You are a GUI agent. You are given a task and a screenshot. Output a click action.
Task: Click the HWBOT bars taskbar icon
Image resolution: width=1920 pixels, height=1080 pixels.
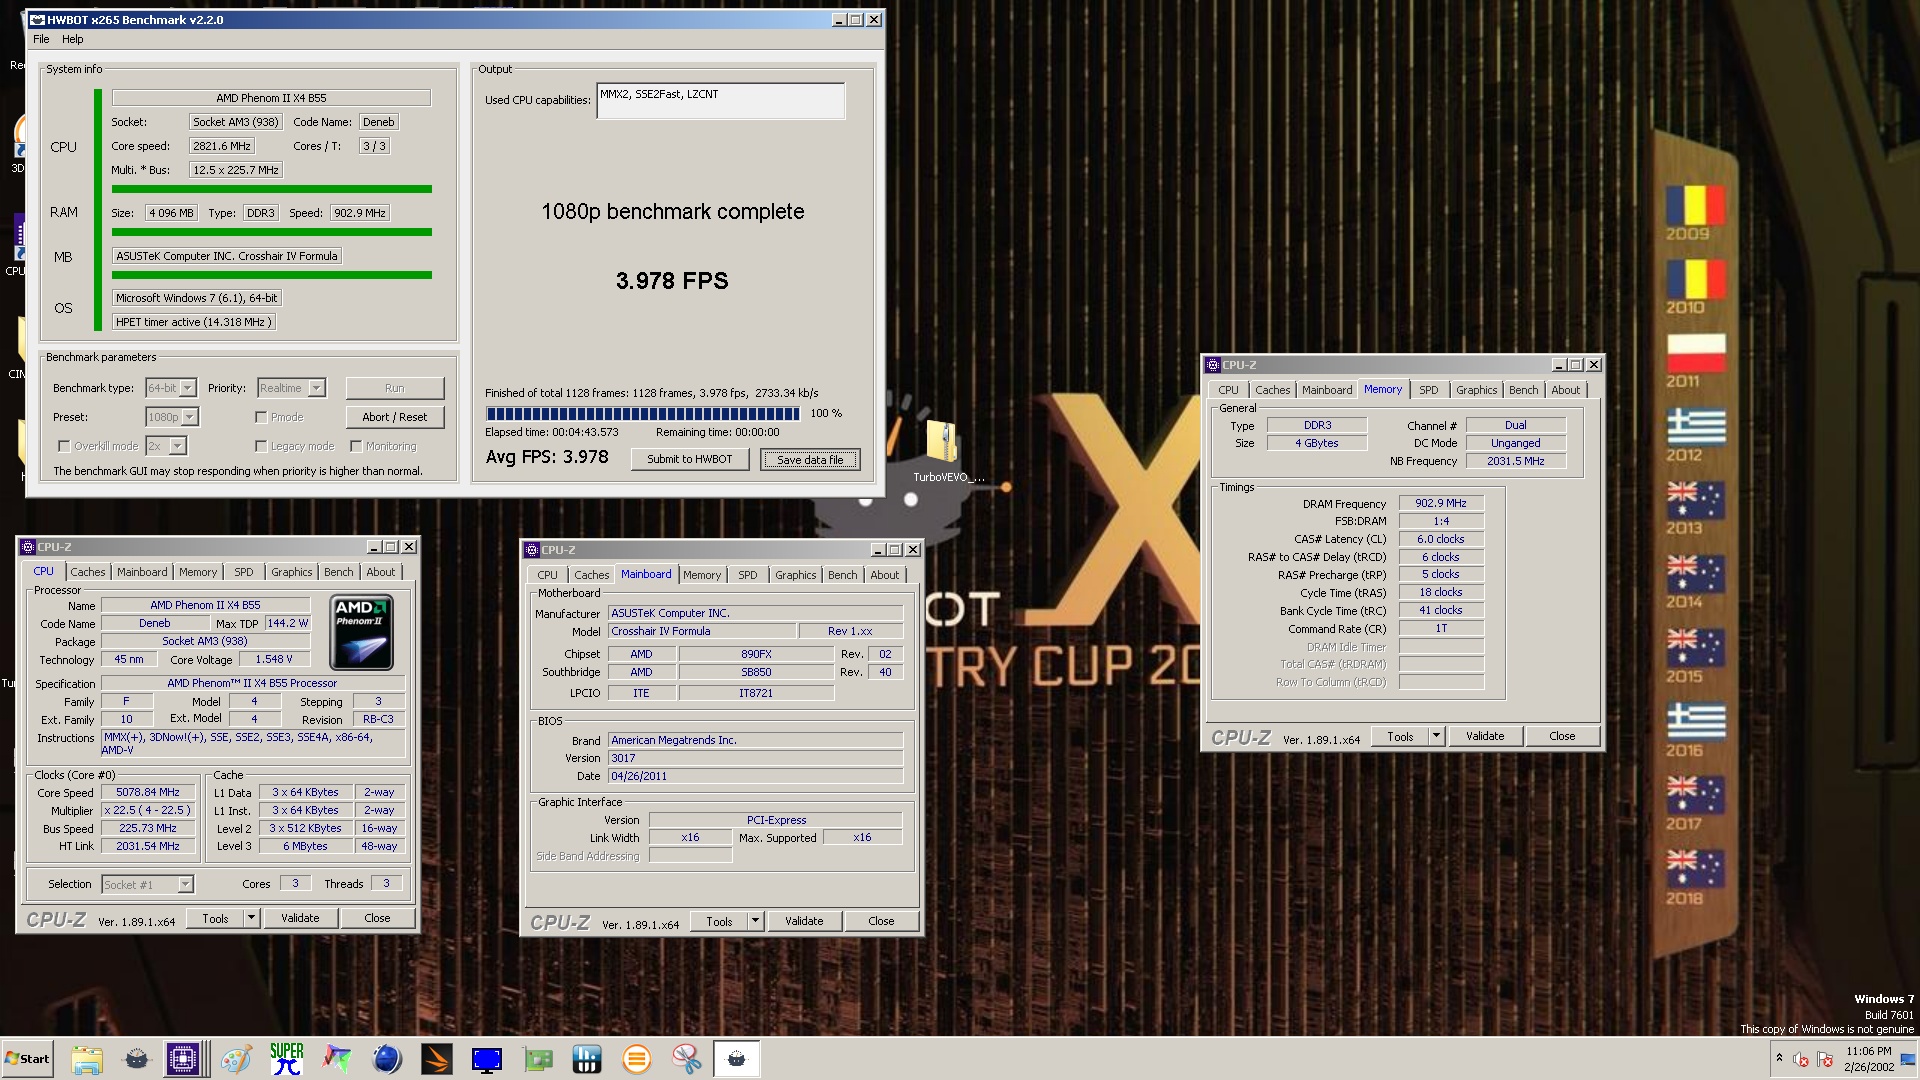pyautogui.click(x=587, y=1059)
